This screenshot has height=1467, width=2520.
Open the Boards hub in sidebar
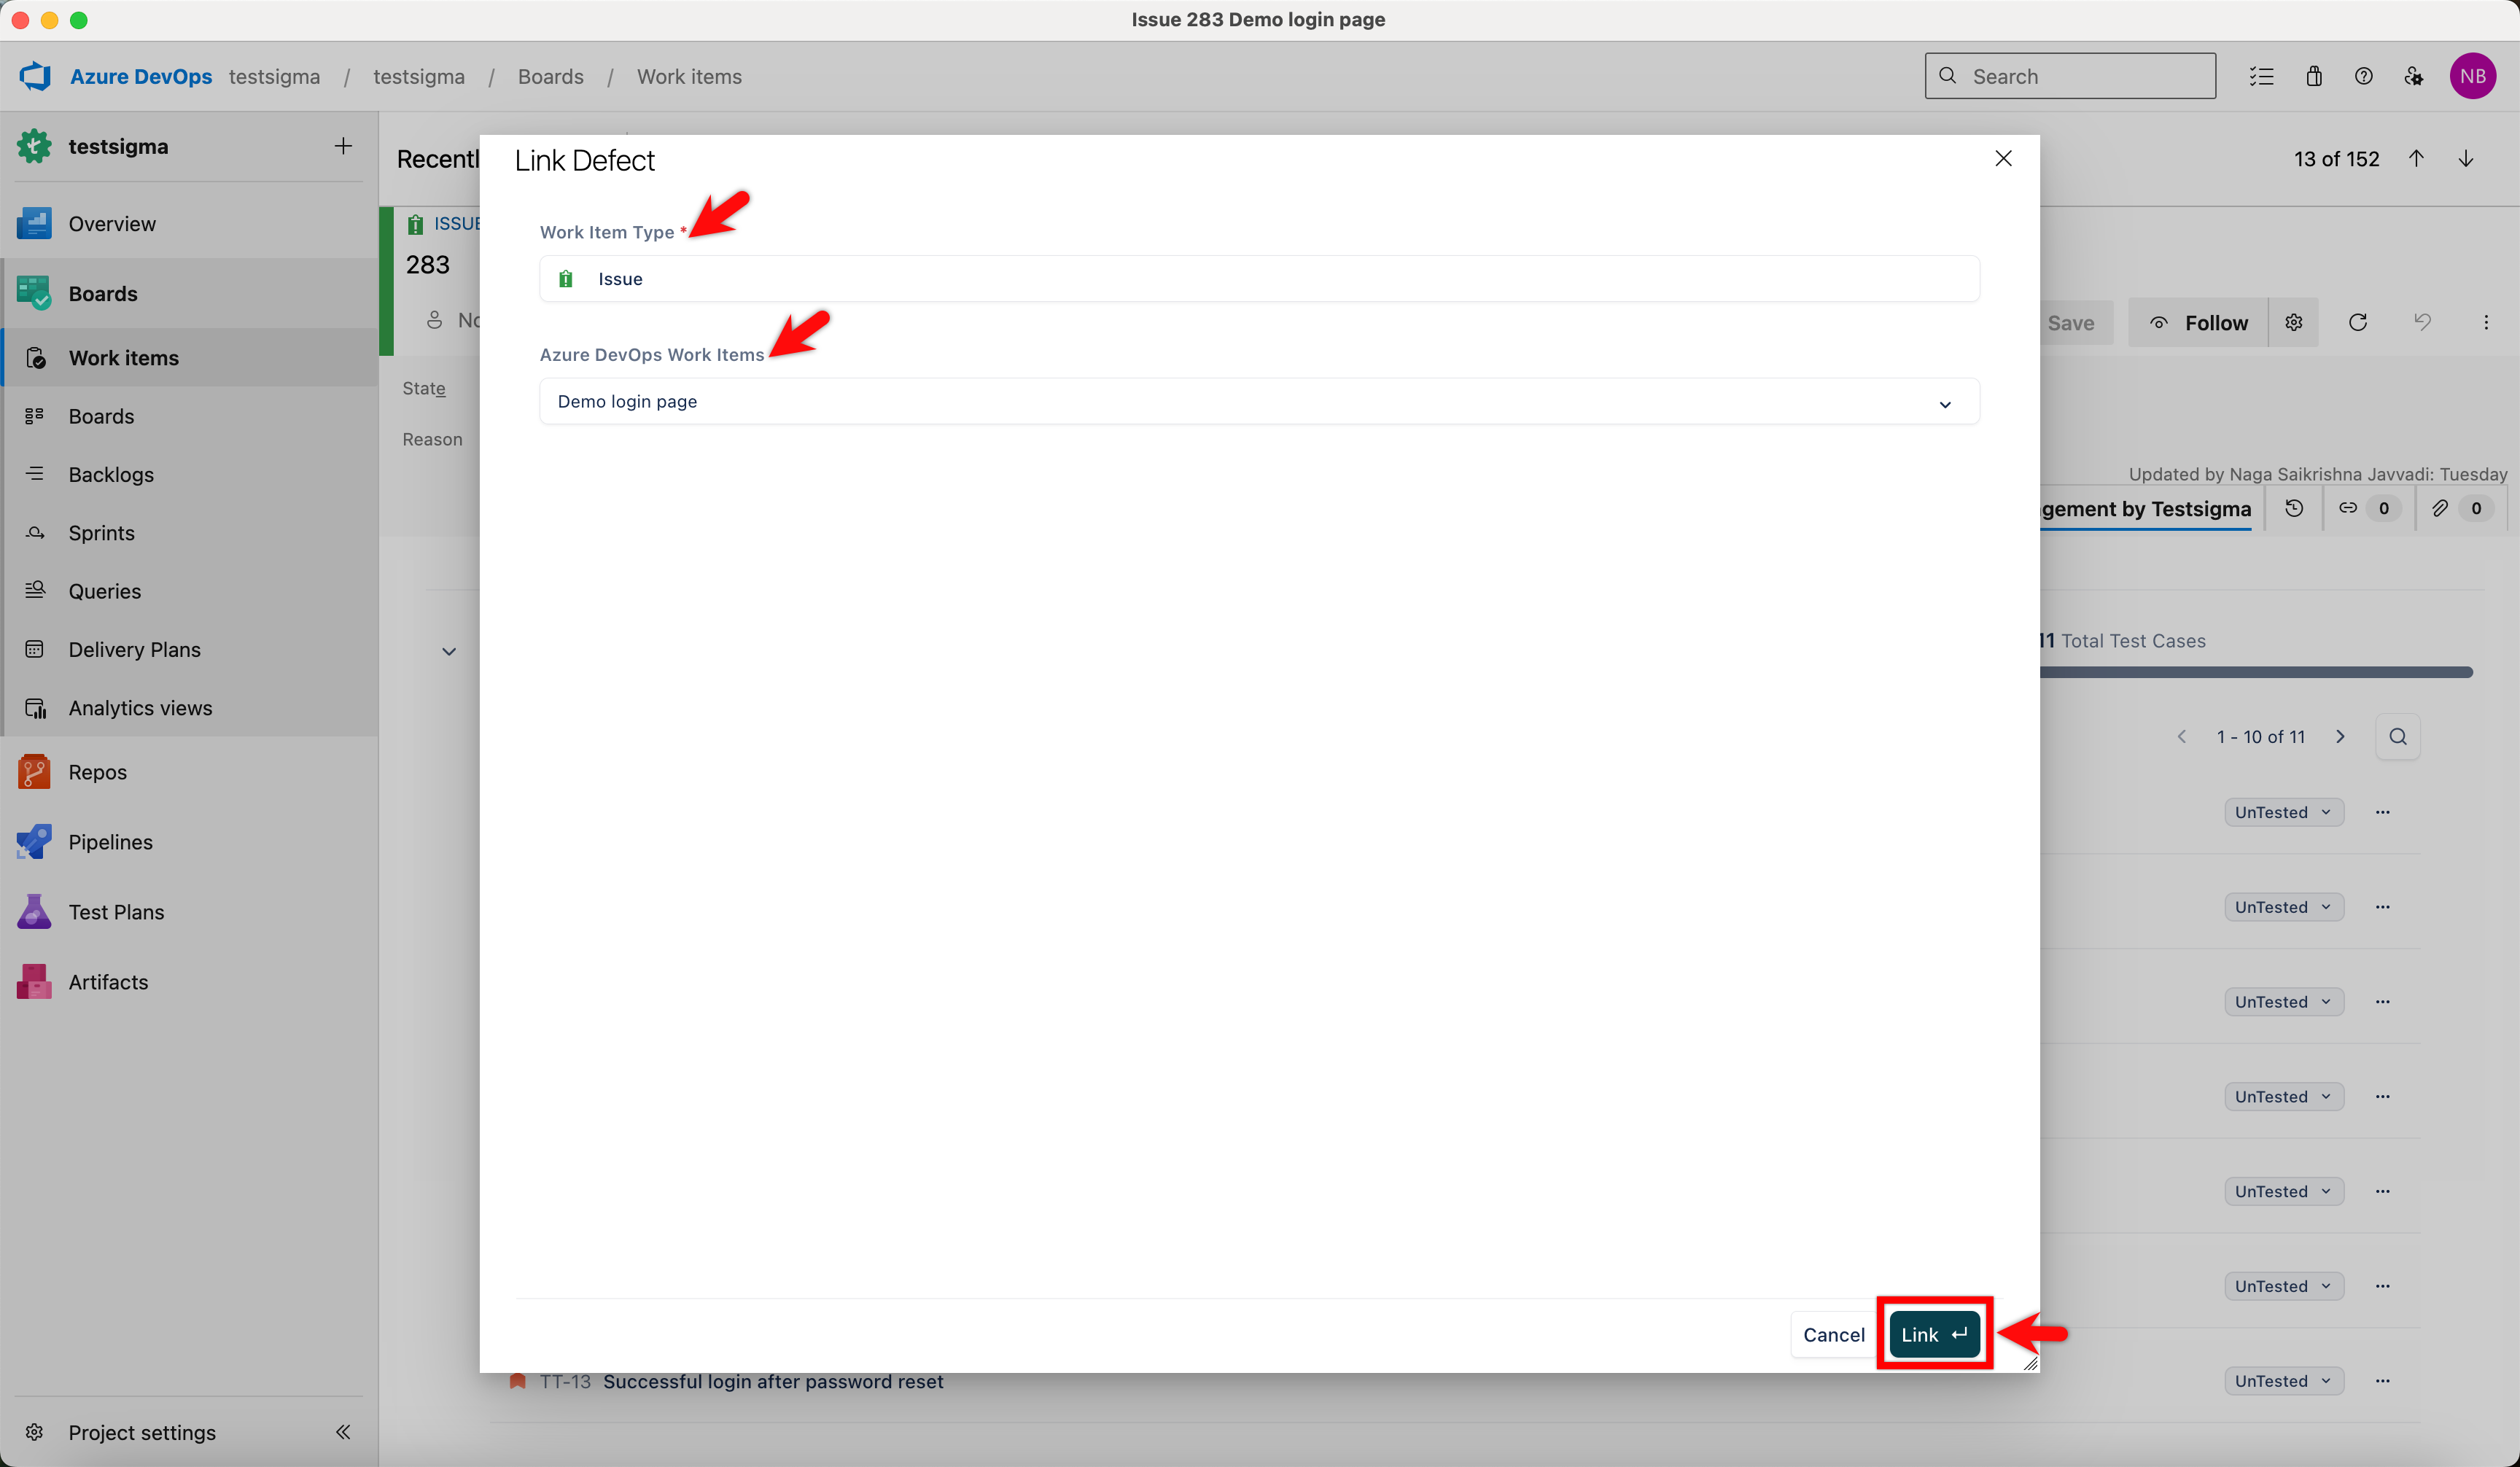(x=189, y=294)
